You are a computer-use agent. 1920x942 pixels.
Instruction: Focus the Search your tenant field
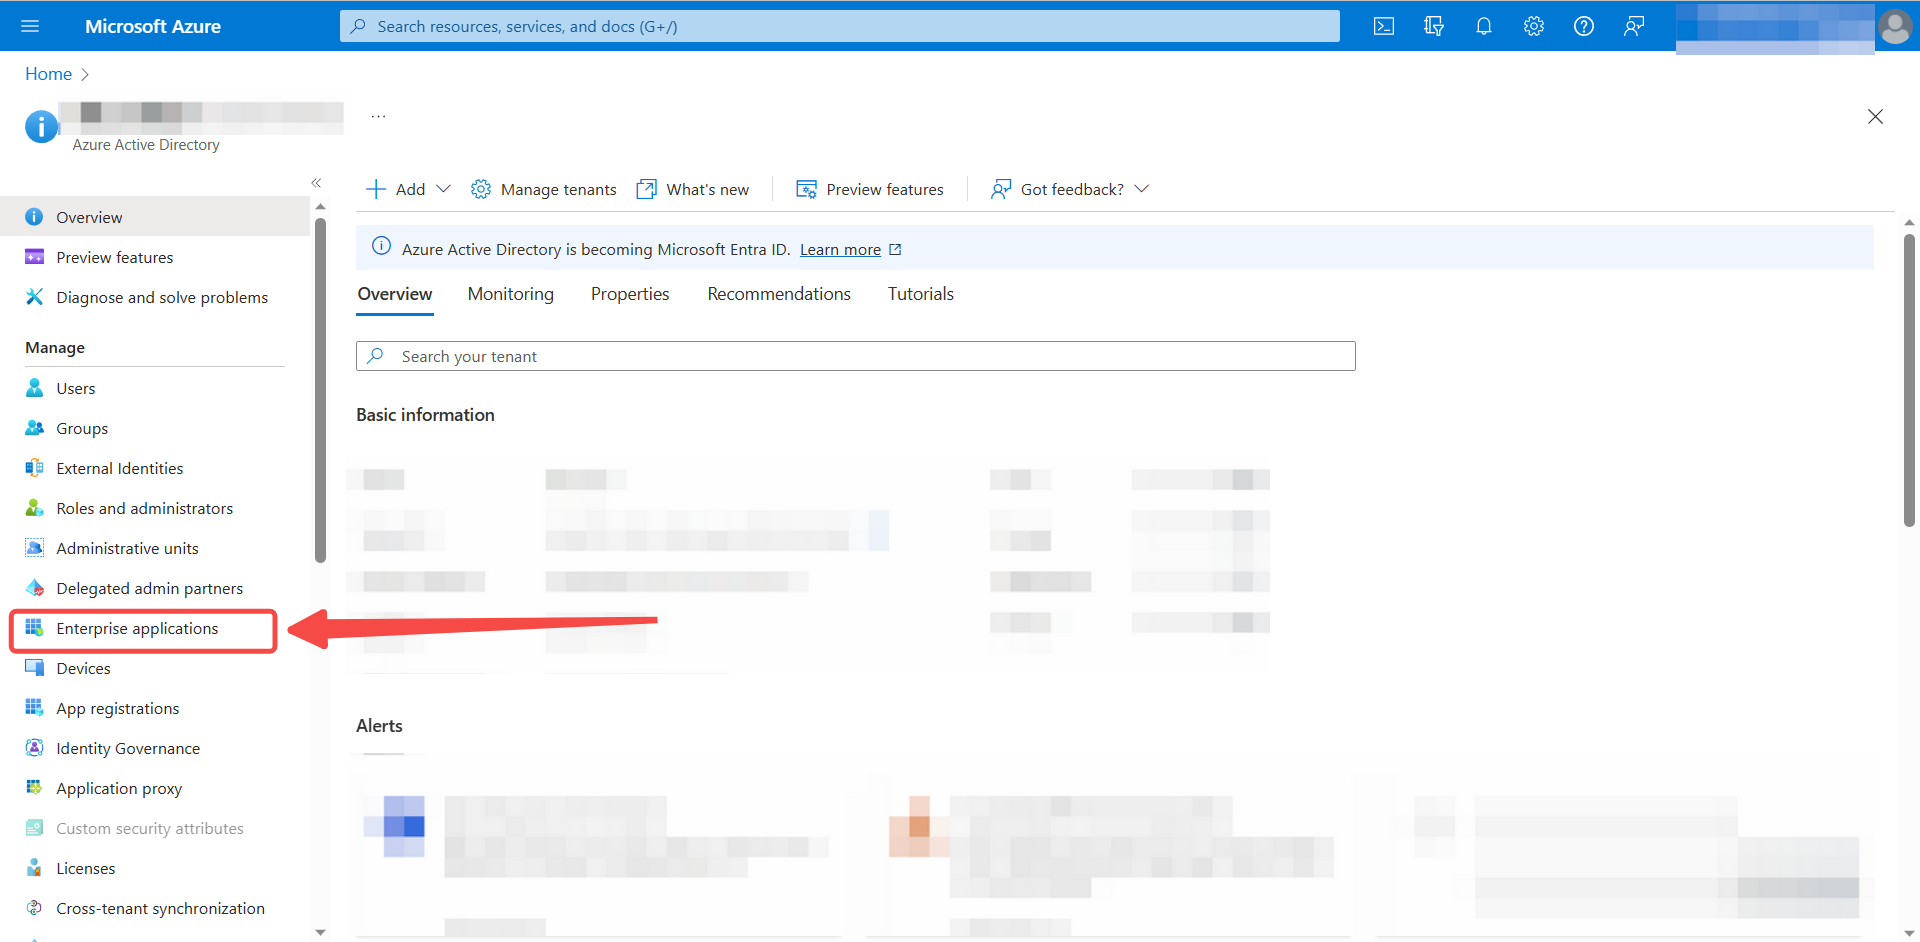pos(856,356)
